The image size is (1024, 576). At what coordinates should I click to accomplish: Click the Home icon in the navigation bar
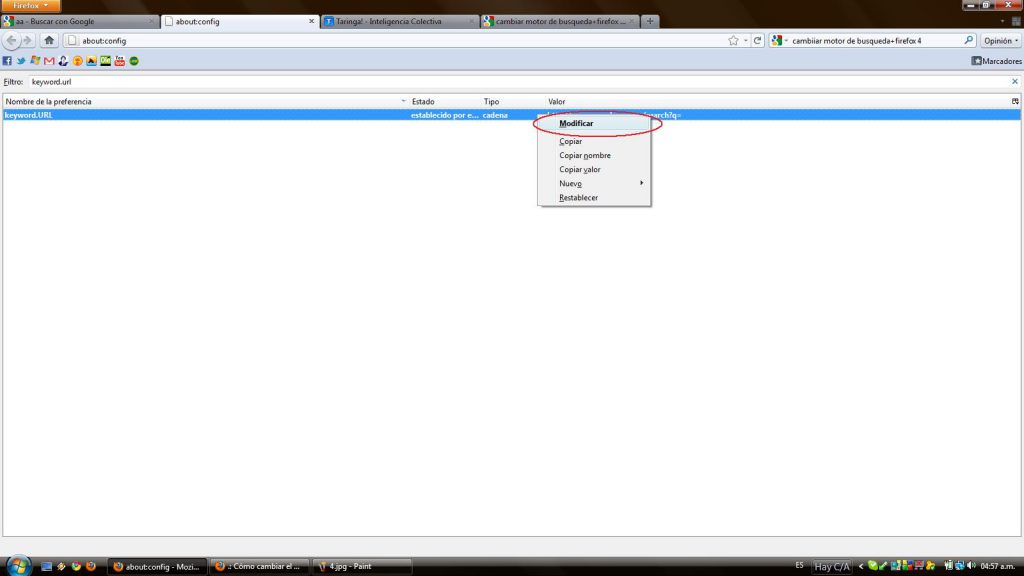click(x=49, y=41)
